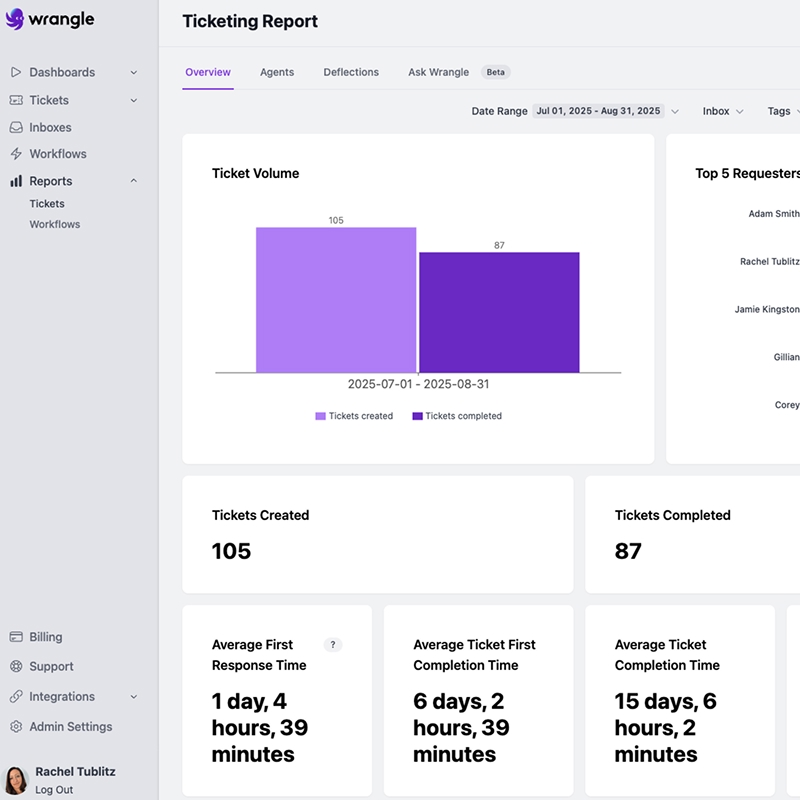Click the Workflows lightning bolt icon
This screenshot has height=800, width=800.
pyautogui.click(x=16, y=154)
